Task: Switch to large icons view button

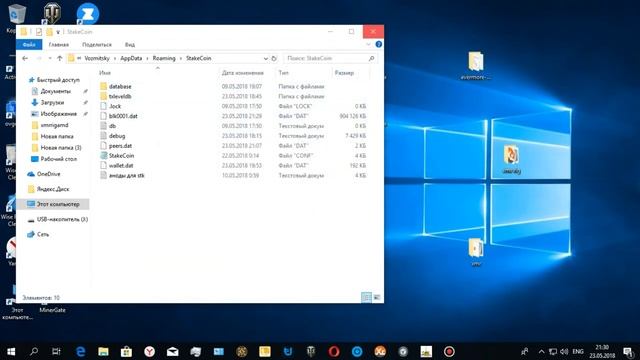Action: pyautogui.click(x=376, y=297)
